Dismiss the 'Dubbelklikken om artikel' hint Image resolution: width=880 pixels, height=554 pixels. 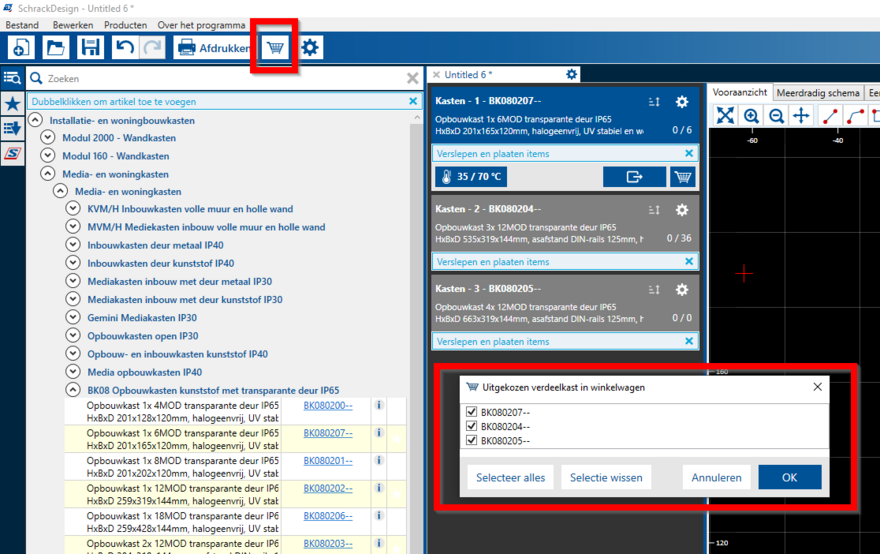coord(413,101)
